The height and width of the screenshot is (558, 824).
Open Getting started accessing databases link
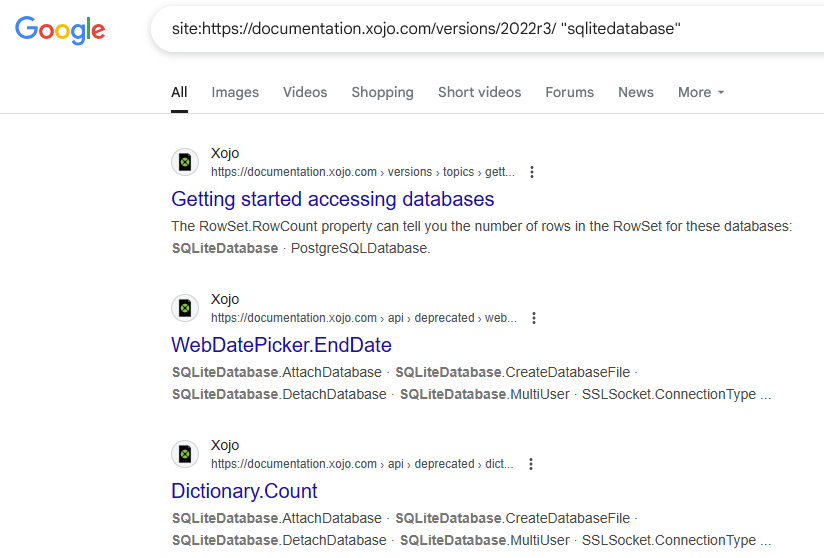click(x=333, y=200)
